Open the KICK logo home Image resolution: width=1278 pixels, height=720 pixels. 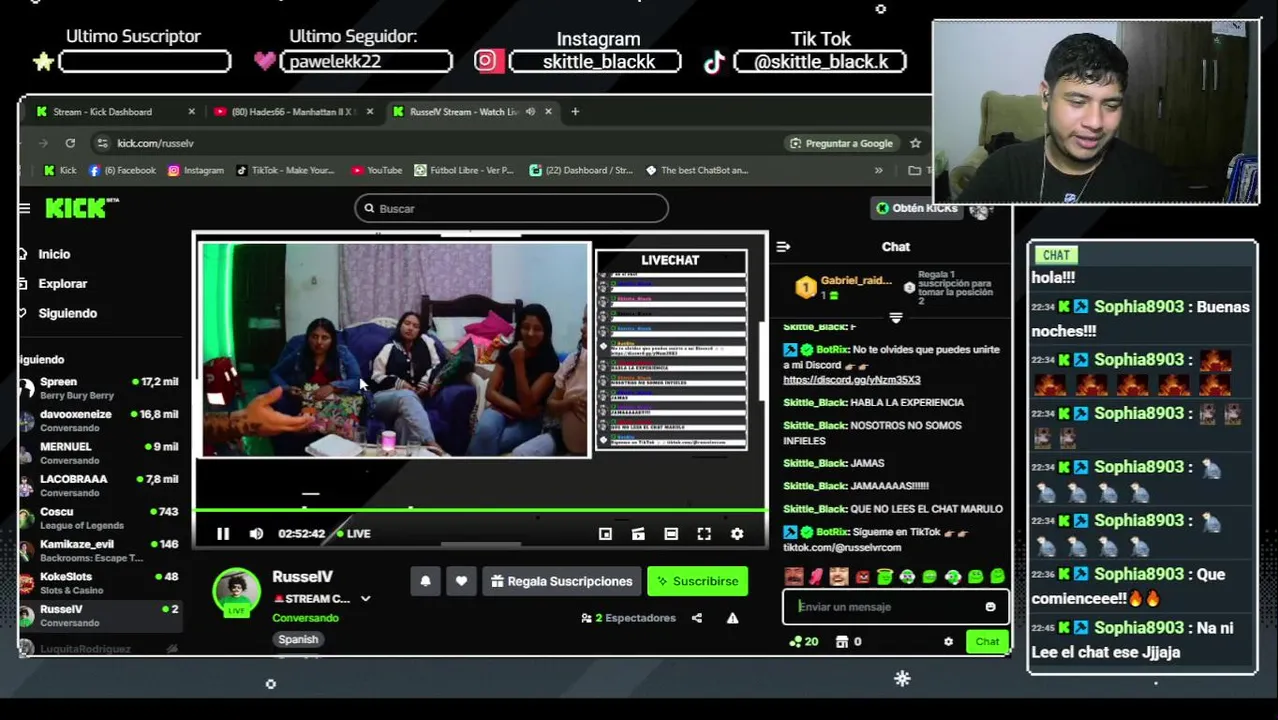point(81,208)
